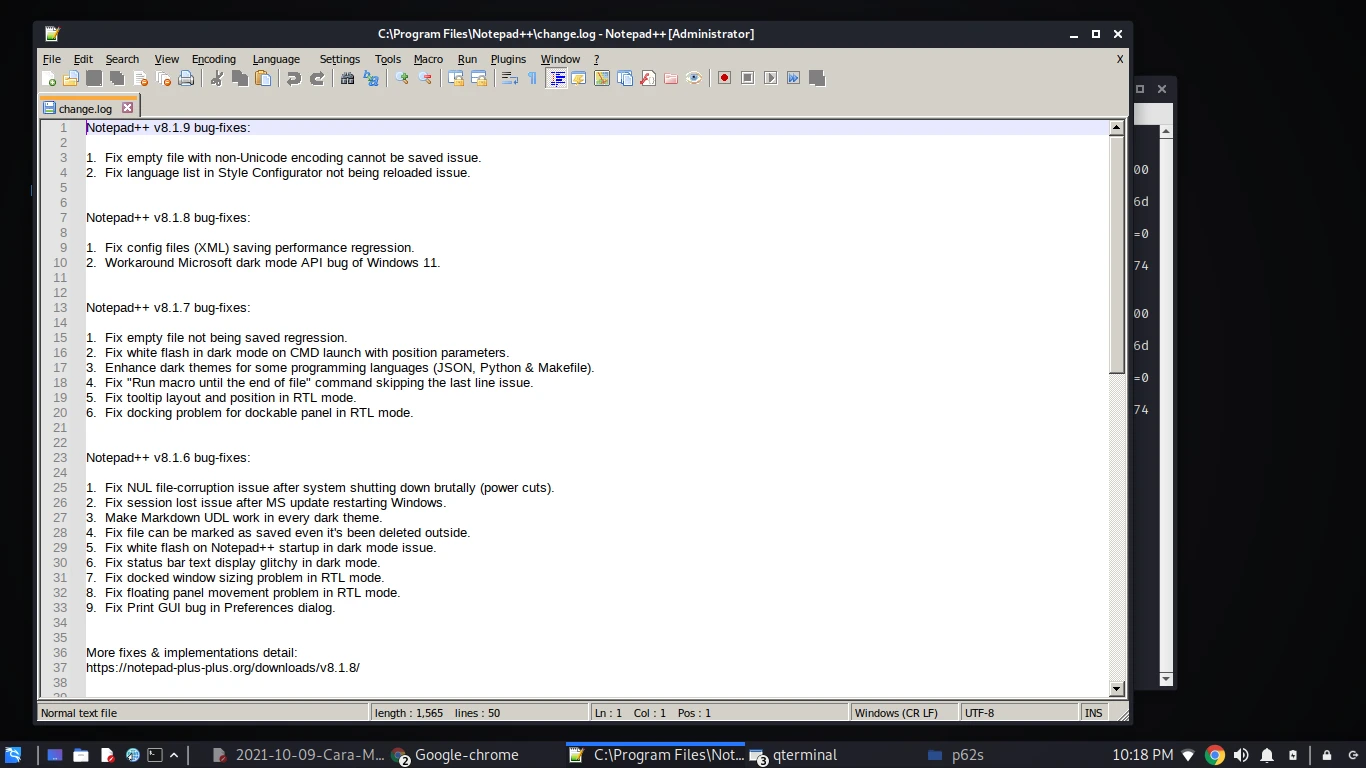Expand the taskbar launcher arrow
Image resolution: width=1366 pixels, height=768 pixels.
174,755
